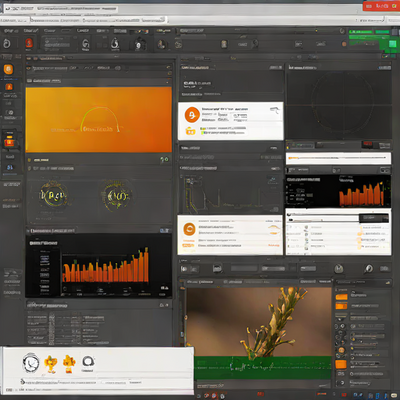Screen dimensions: 400x400
Task: Click the yellow folder icon in the upper white card
Action: tap(190, 131)
